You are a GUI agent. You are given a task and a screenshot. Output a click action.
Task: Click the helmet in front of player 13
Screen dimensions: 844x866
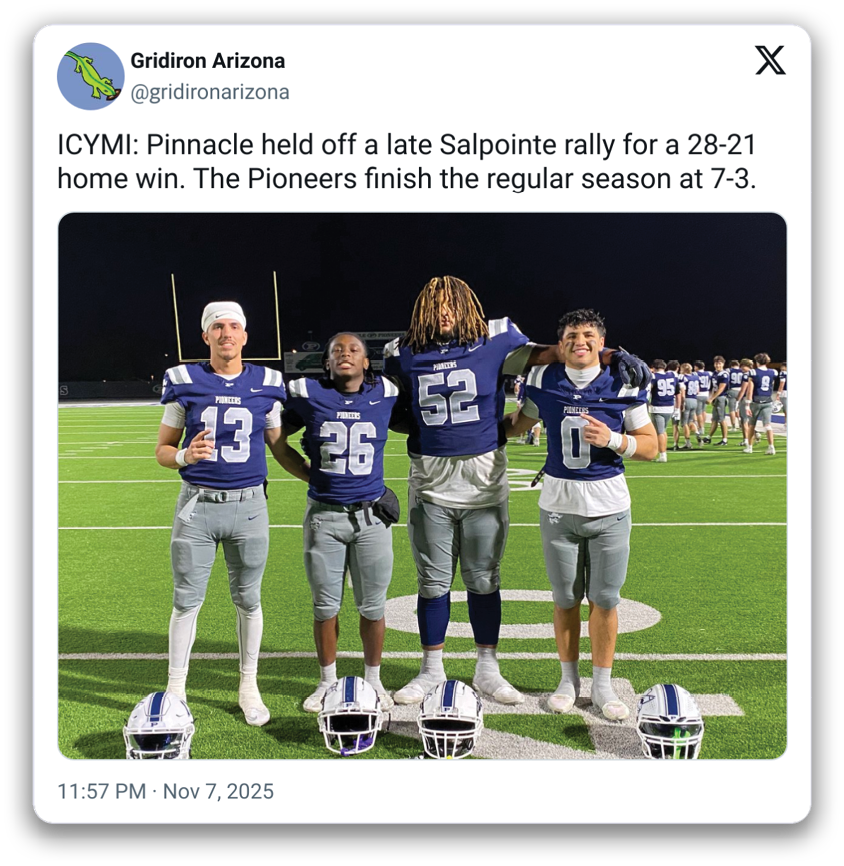coord(159,725)
